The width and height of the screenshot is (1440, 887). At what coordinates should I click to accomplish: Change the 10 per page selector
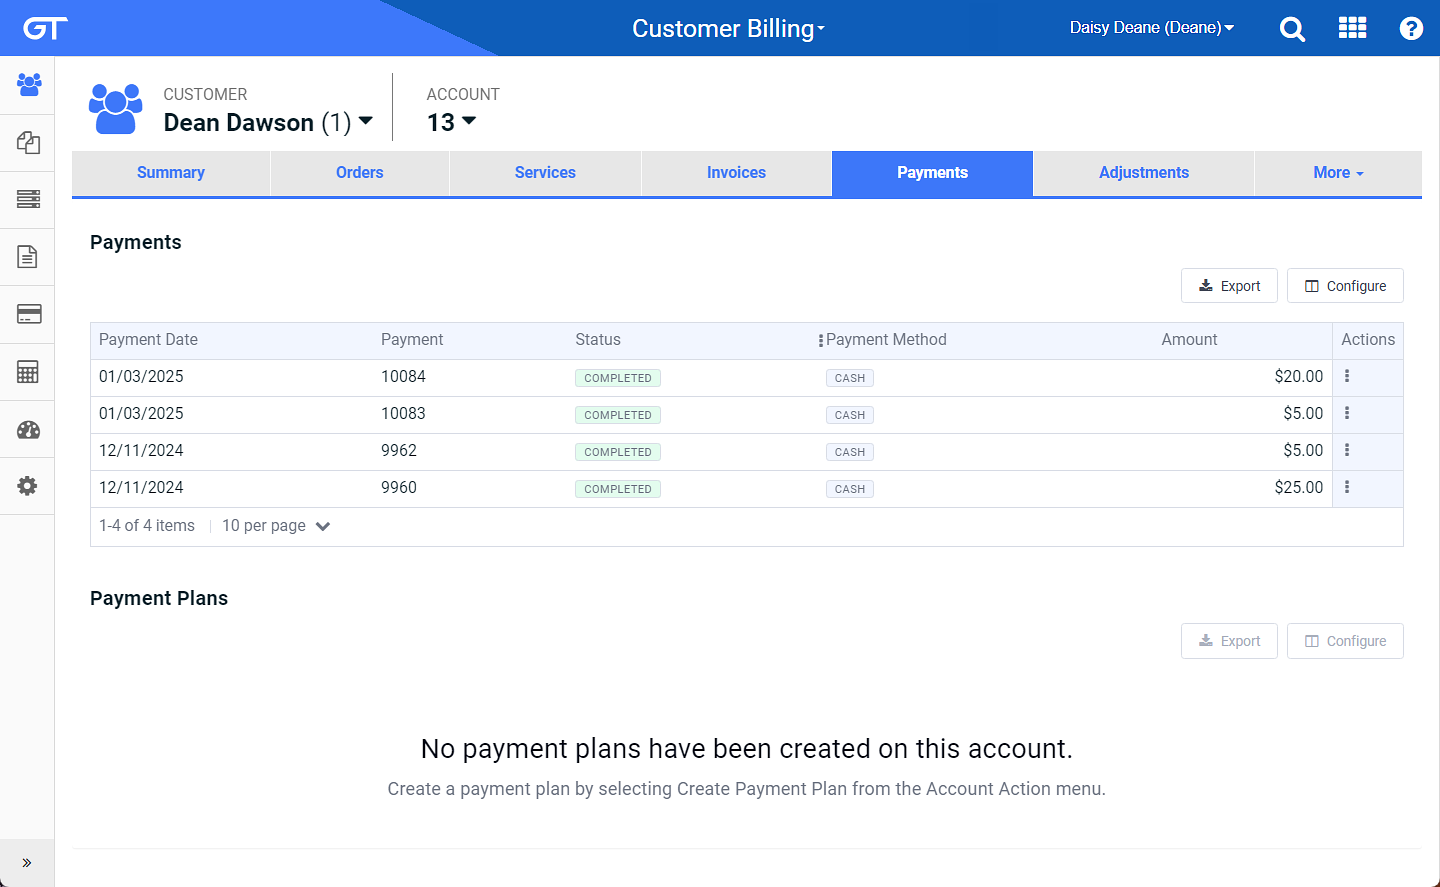(x=276, y=526)
